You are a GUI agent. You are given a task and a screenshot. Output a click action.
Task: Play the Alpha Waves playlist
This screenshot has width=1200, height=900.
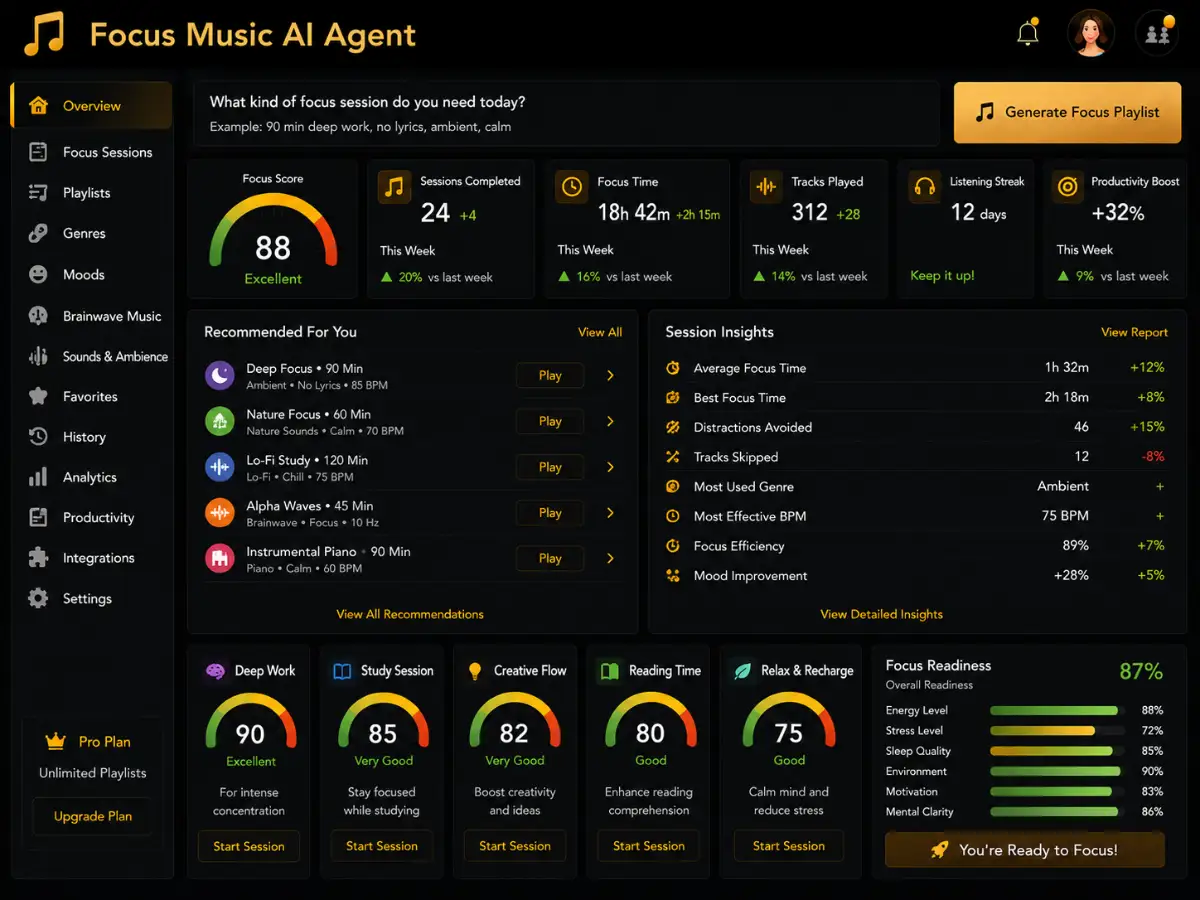click(550, 513)
